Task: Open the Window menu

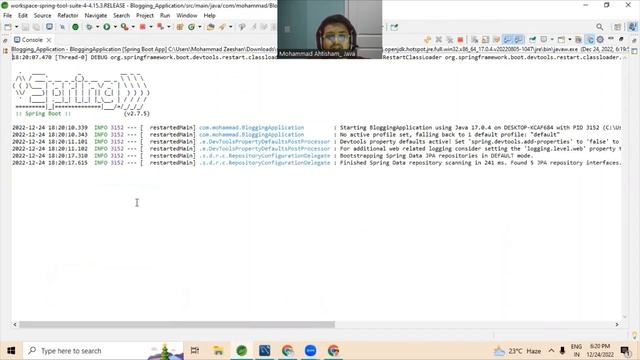Action: click(187, 16)
